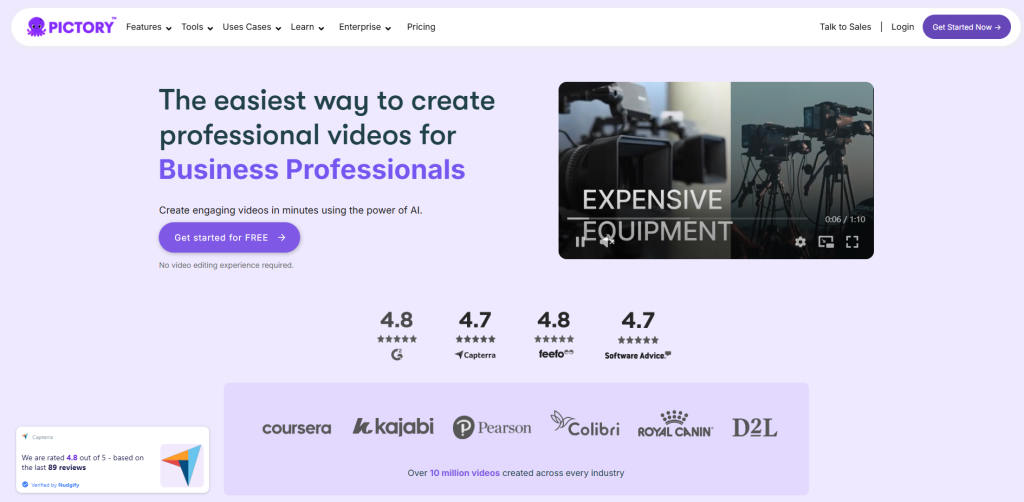Viewport: 1024px width, 502px height.
Task: Expand the Learn dropdown menu
Action: tap(308, 27)
